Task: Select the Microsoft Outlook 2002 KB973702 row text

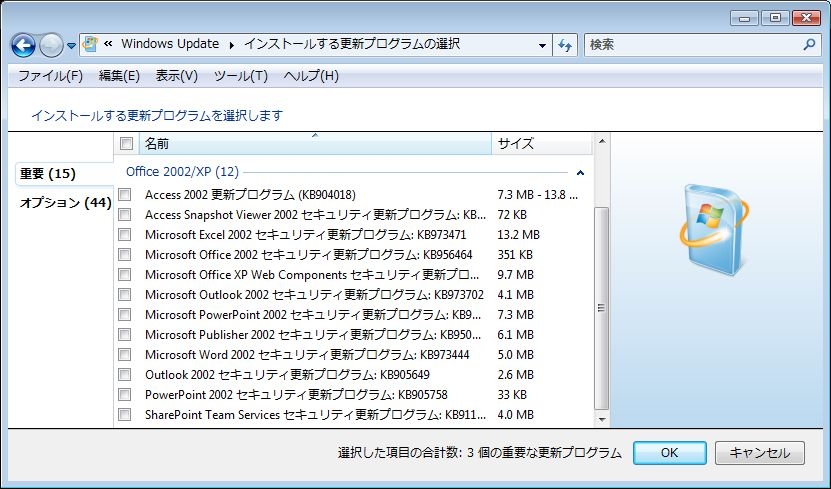Action: 314,295
